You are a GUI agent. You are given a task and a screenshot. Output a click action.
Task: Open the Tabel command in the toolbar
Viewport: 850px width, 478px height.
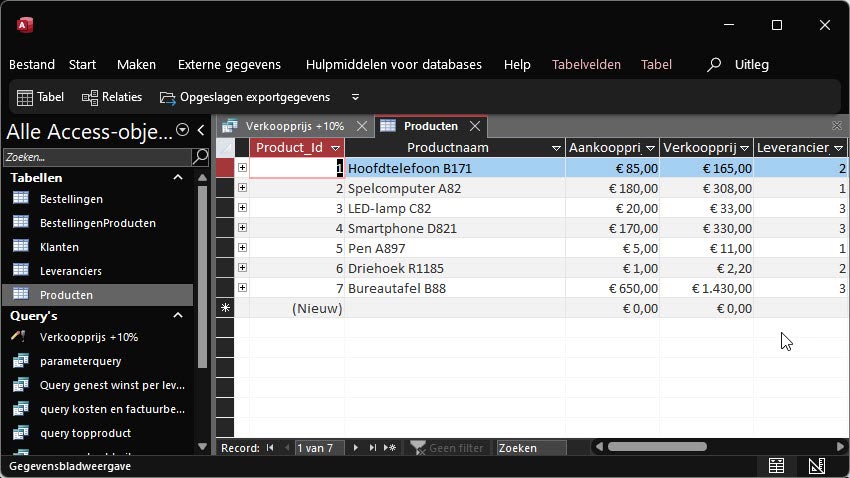click(41, 97)
